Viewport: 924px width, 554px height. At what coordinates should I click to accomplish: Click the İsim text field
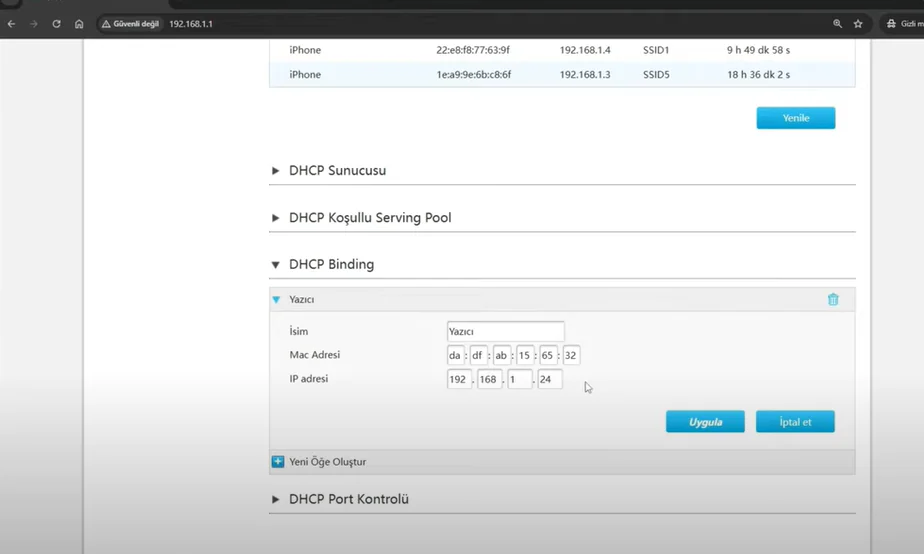coord(505,332)
